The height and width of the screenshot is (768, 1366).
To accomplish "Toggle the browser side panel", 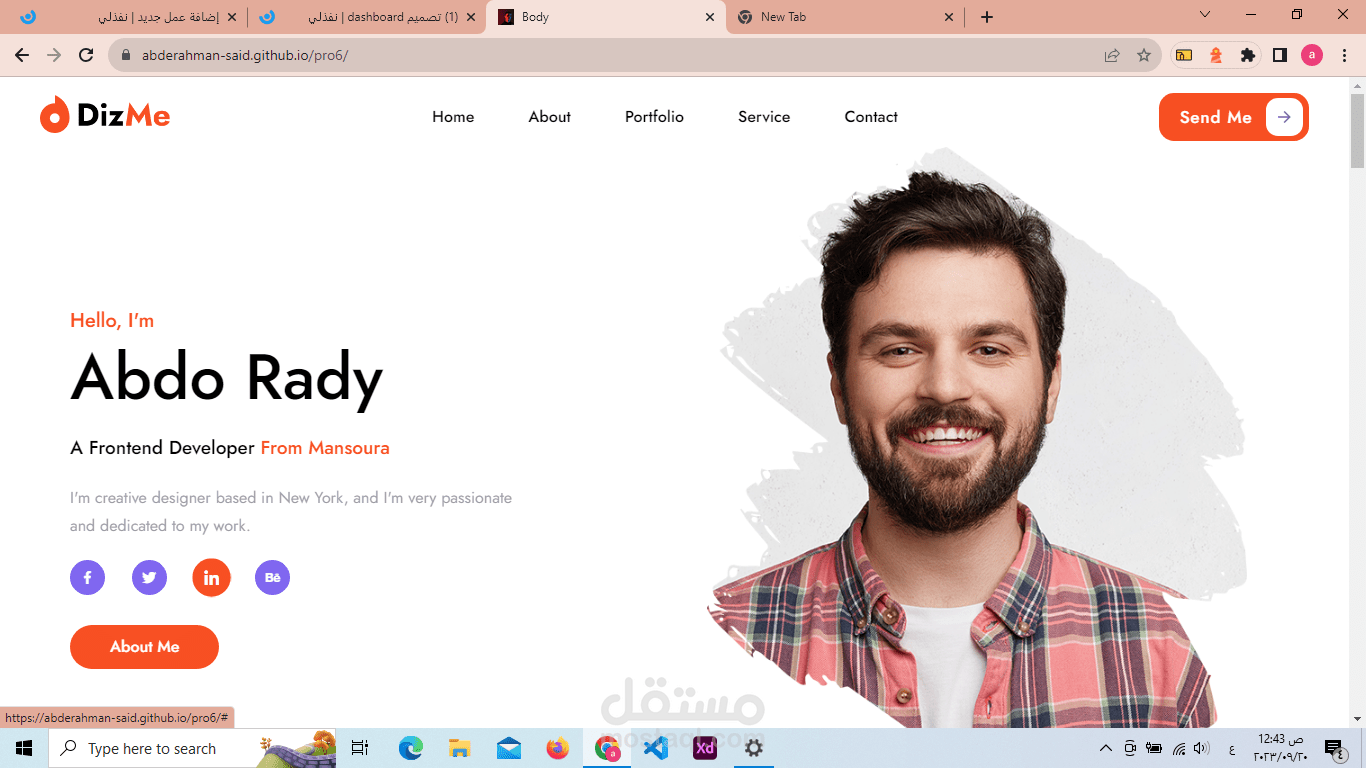I will tap(1280, 55).
